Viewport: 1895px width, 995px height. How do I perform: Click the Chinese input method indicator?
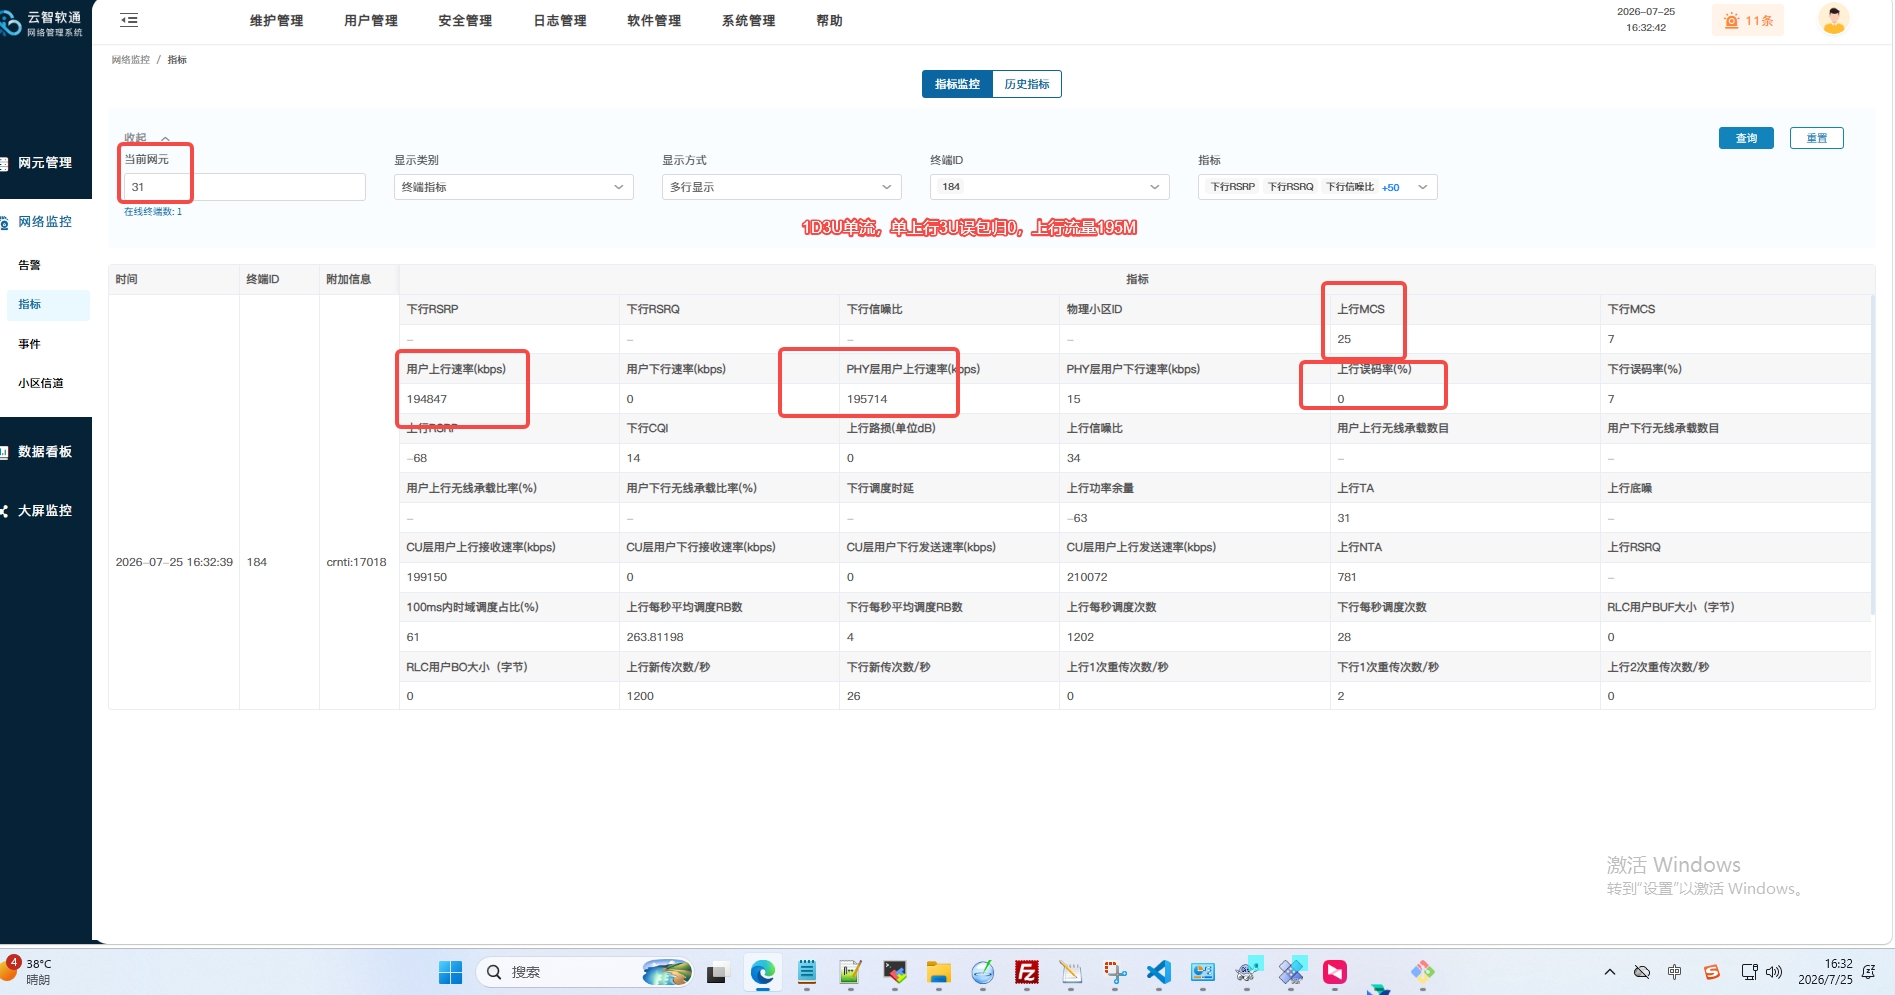point(1675,972)
